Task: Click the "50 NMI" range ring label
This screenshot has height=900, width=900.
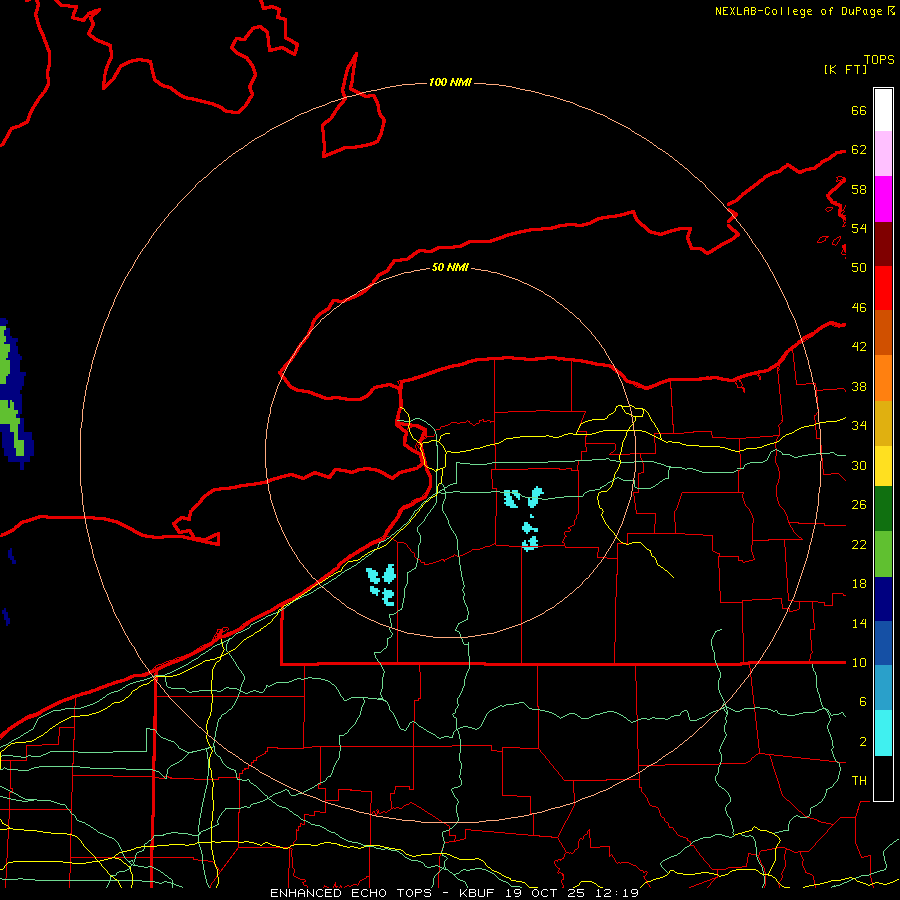Action: point(450,267)
